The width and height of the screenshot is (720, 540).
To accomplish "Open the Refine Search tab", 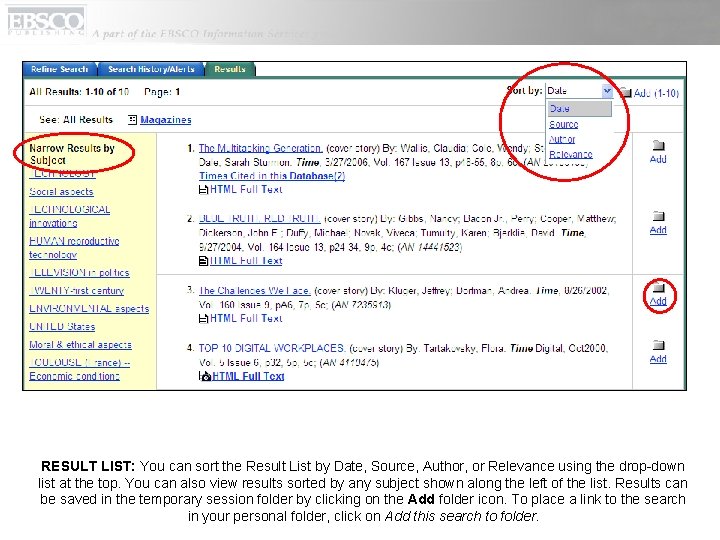I will point(59,69).
